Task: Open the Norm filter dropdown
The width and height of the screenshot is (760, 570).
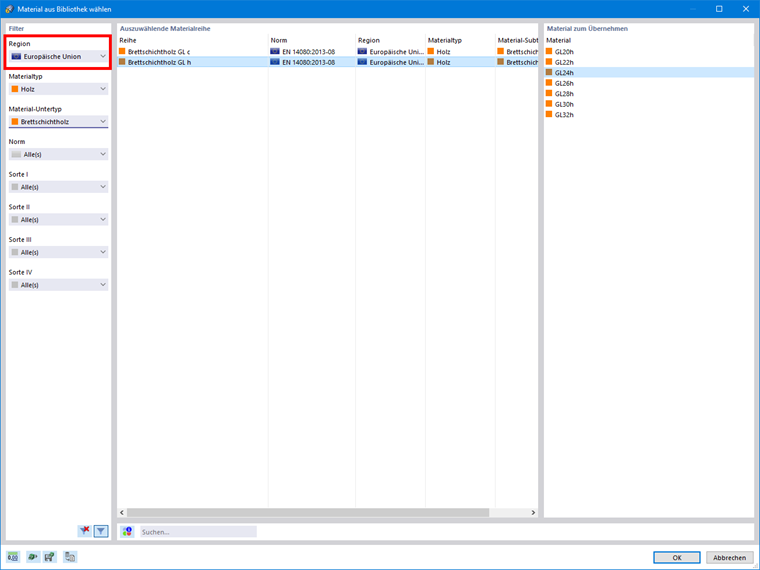Action: [x=58, y=154]
